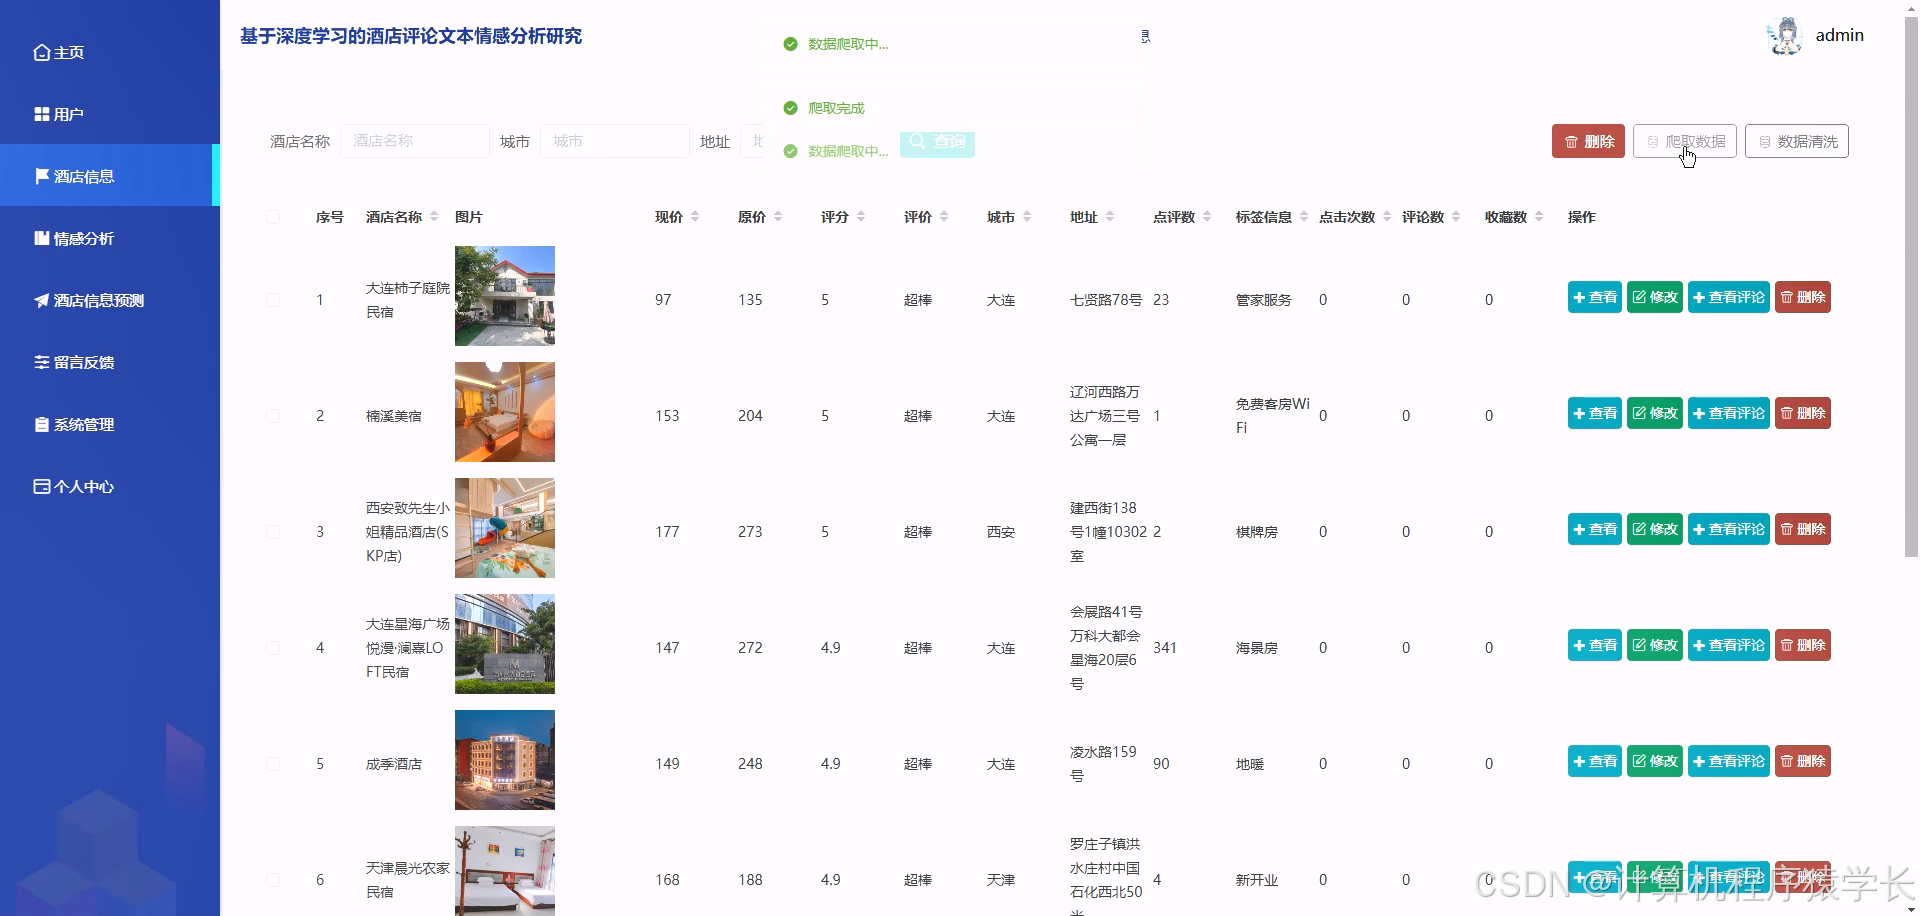Open the 楠溪美宿 room photo
Viewport: 1920px width, 916px height.
tap(505, 412)
